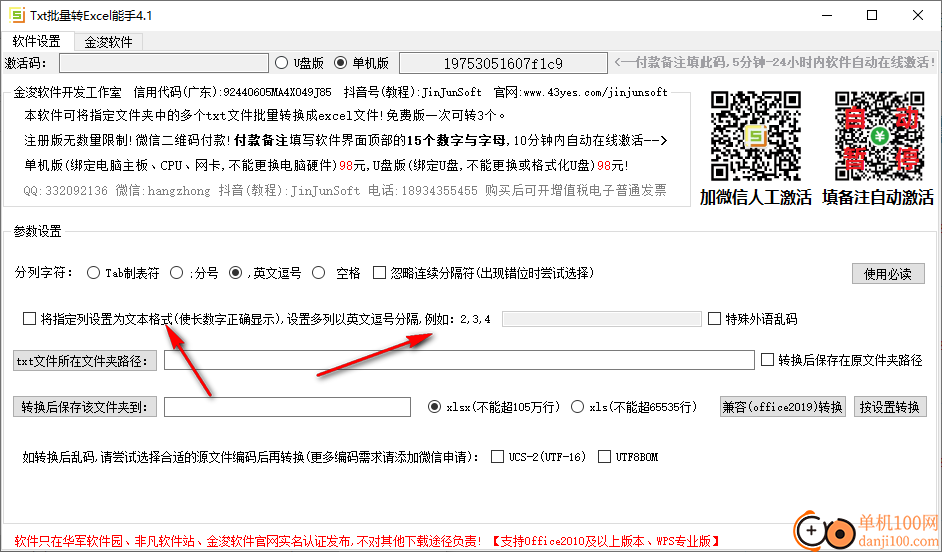Click the WeChat manual activation QR code

point(756,136)
